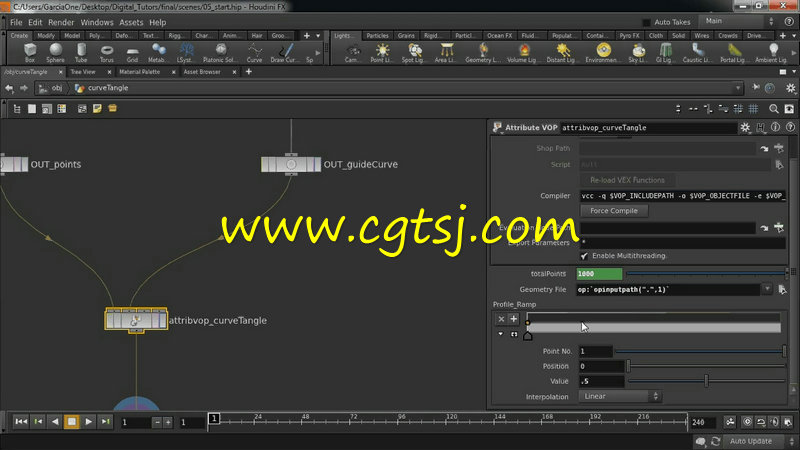Add an Environment Light
800x450 pixels.
[603, 53]
